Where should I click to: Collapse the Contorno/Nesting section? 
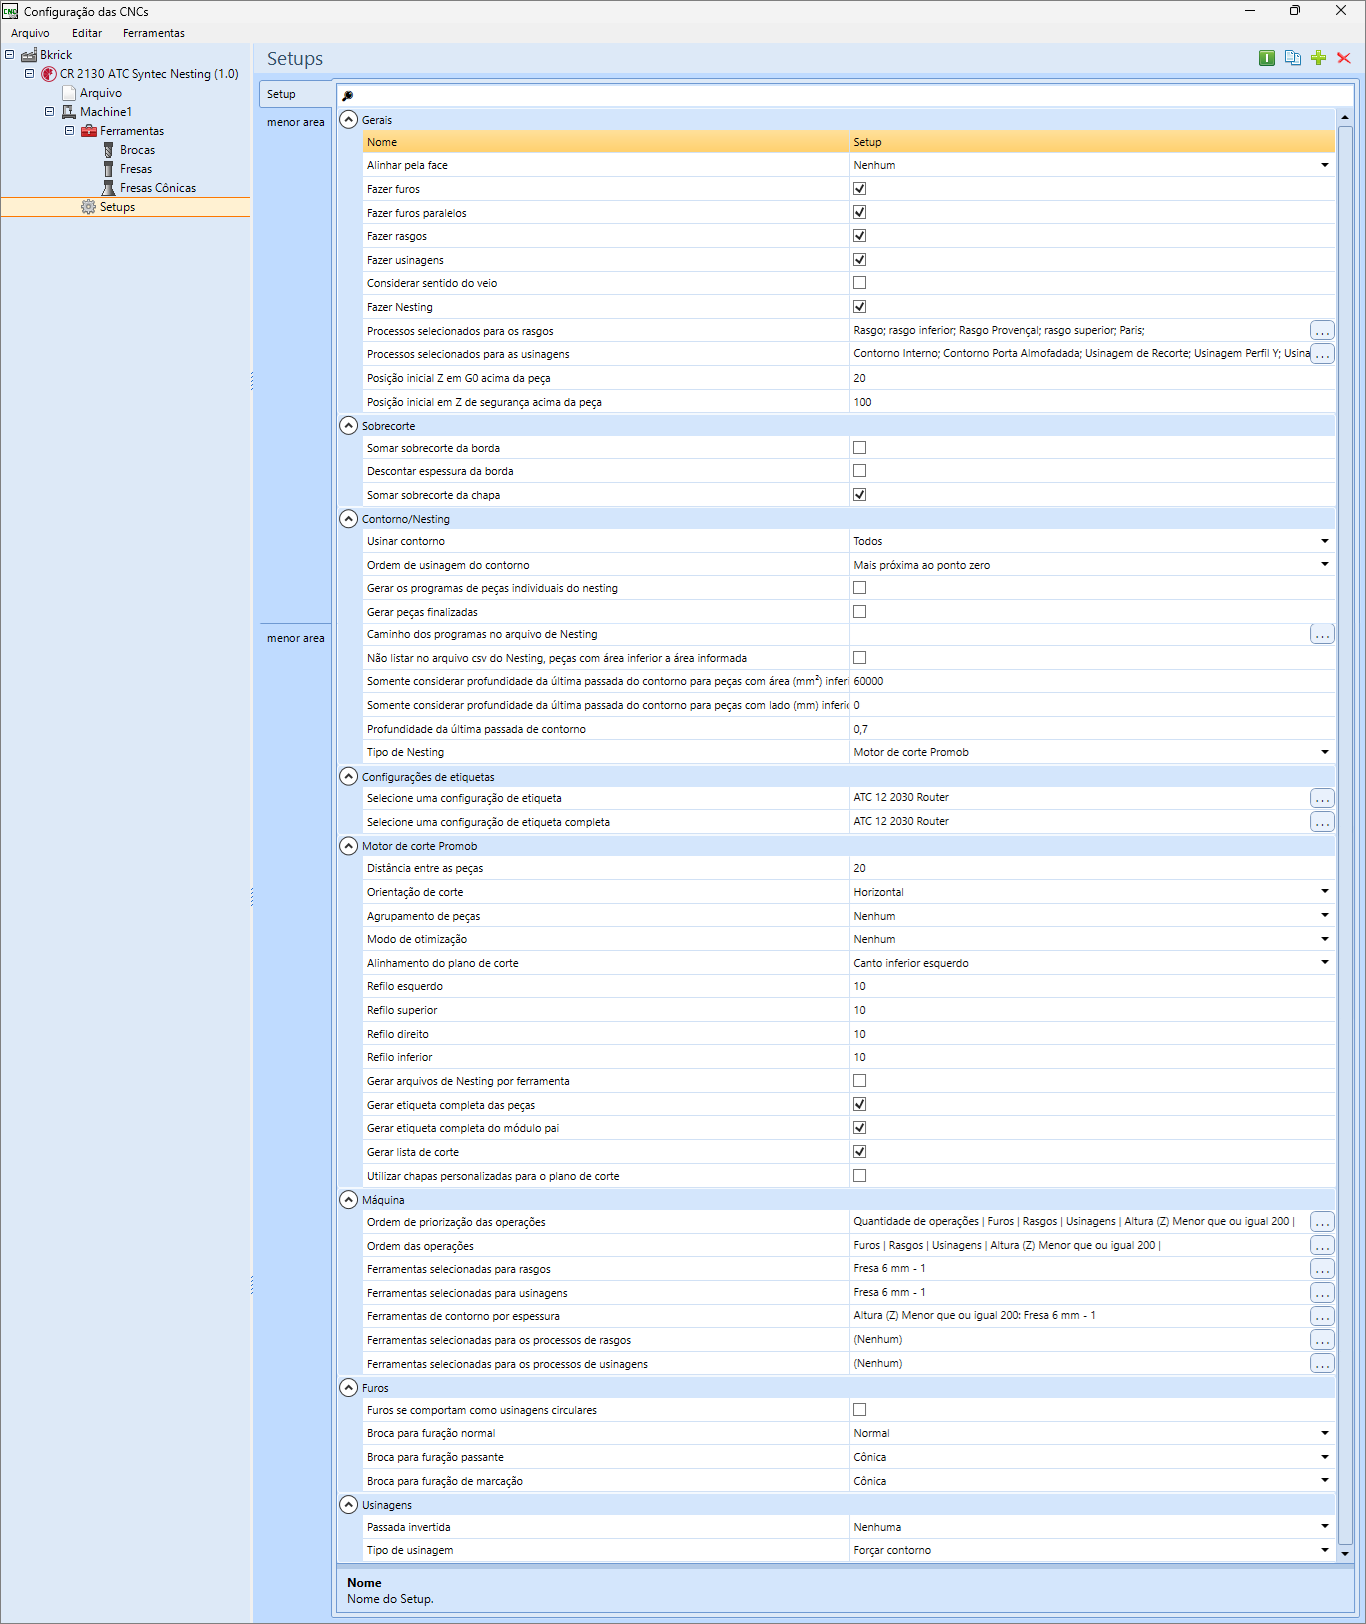(x=349, y=519)
